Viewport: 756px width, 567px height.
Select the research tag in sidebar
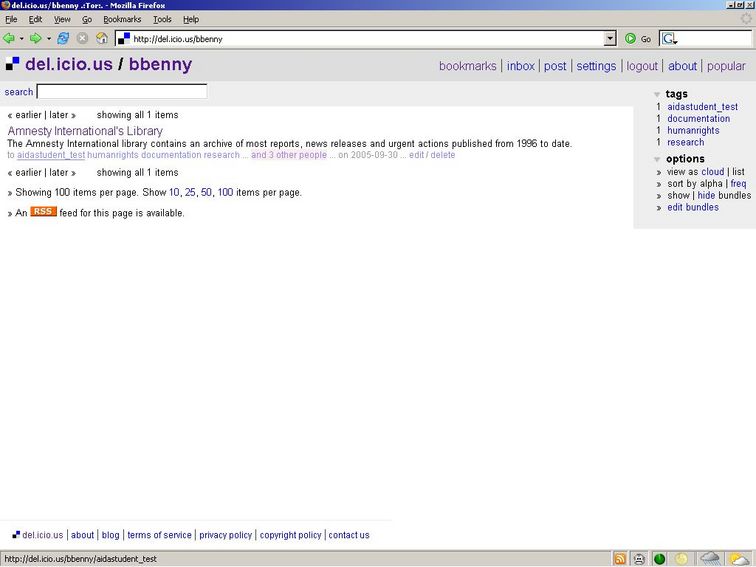pyautogui.click(x=685, y=142)
